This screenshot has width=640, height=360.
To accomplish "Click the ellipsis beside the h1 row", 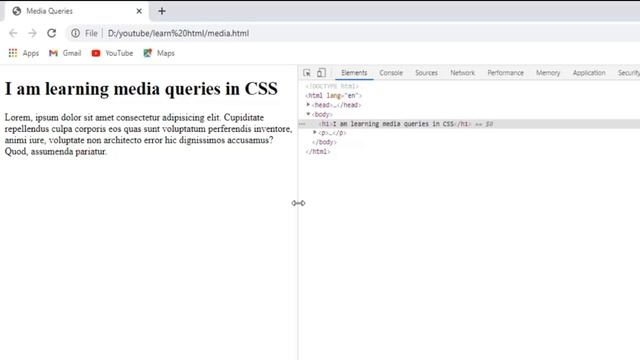I will point(302,124).
